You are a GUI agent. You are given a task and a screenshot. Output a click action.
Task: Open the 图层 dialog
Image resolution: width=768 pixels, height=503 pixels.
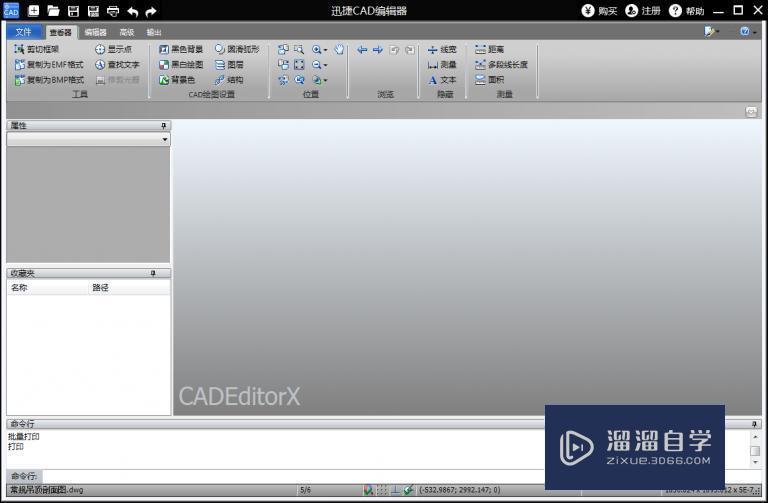coord(230,64)
